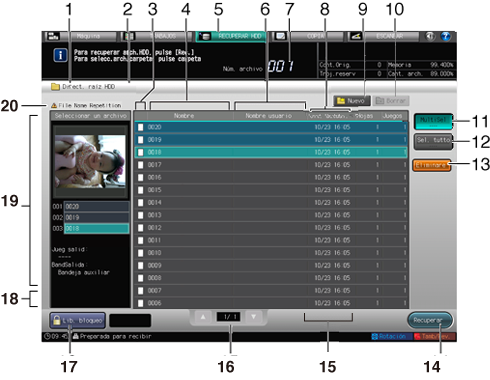Select file name 0014 in the table
490x380 pixels.
[x=154, y=203]
